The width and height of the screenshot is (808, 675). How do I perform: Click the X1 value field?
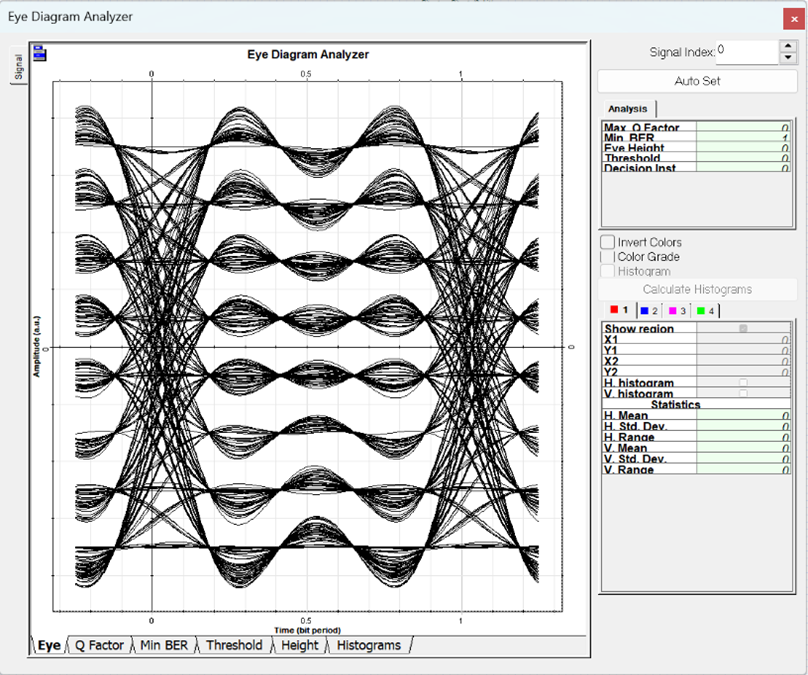click(x=743, y=339)
